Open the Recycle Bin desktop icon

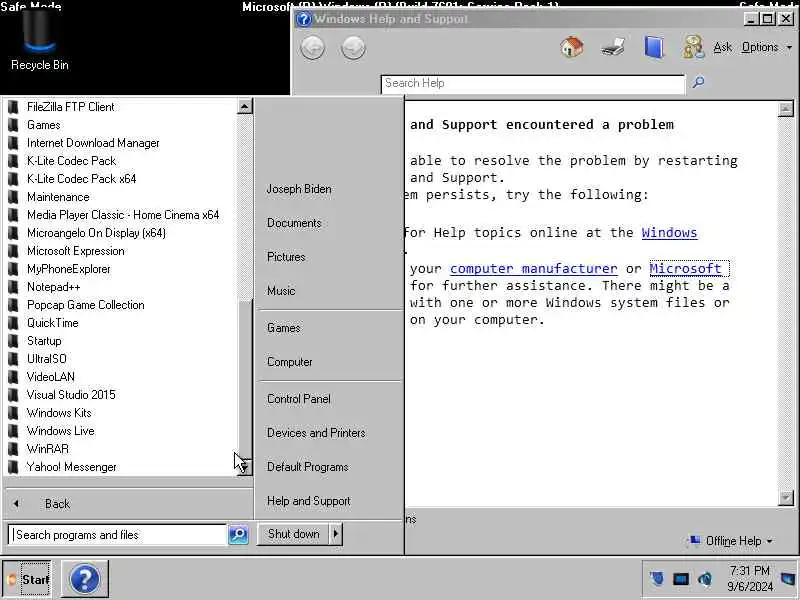[39, 41]
